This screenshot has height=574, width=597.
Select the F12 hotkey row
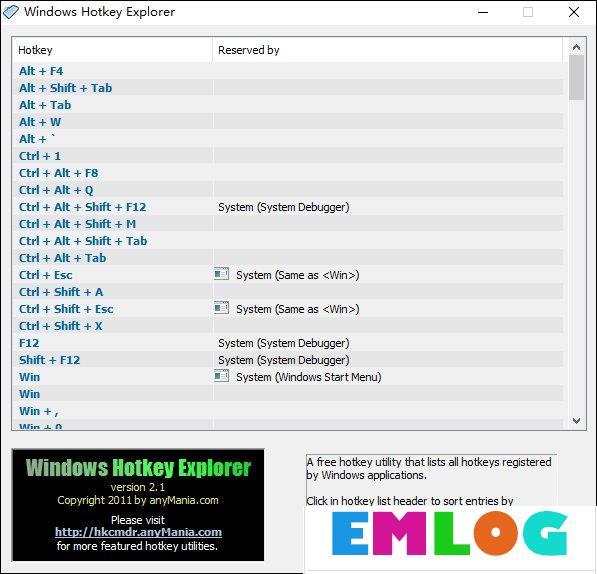[x=288, y=343]
